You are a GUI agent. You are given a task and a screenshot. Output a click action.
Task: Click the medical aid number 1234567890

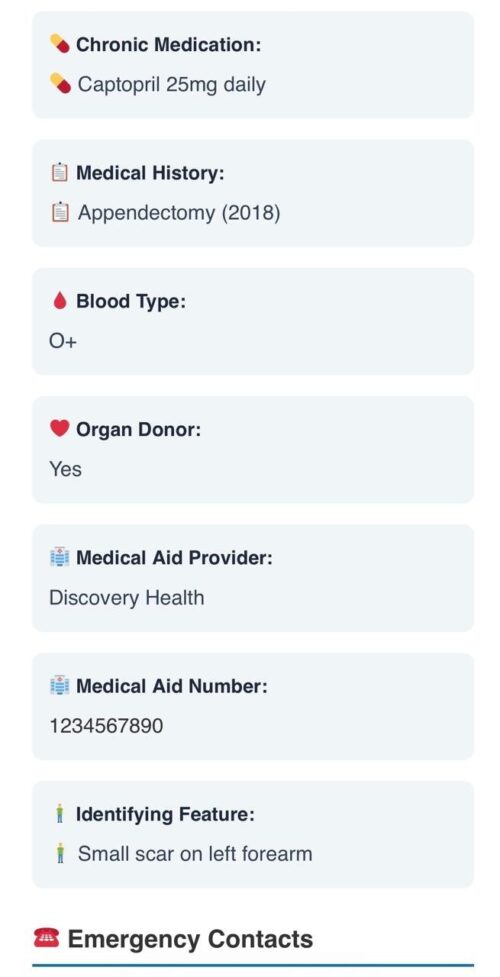pos(106,726)
